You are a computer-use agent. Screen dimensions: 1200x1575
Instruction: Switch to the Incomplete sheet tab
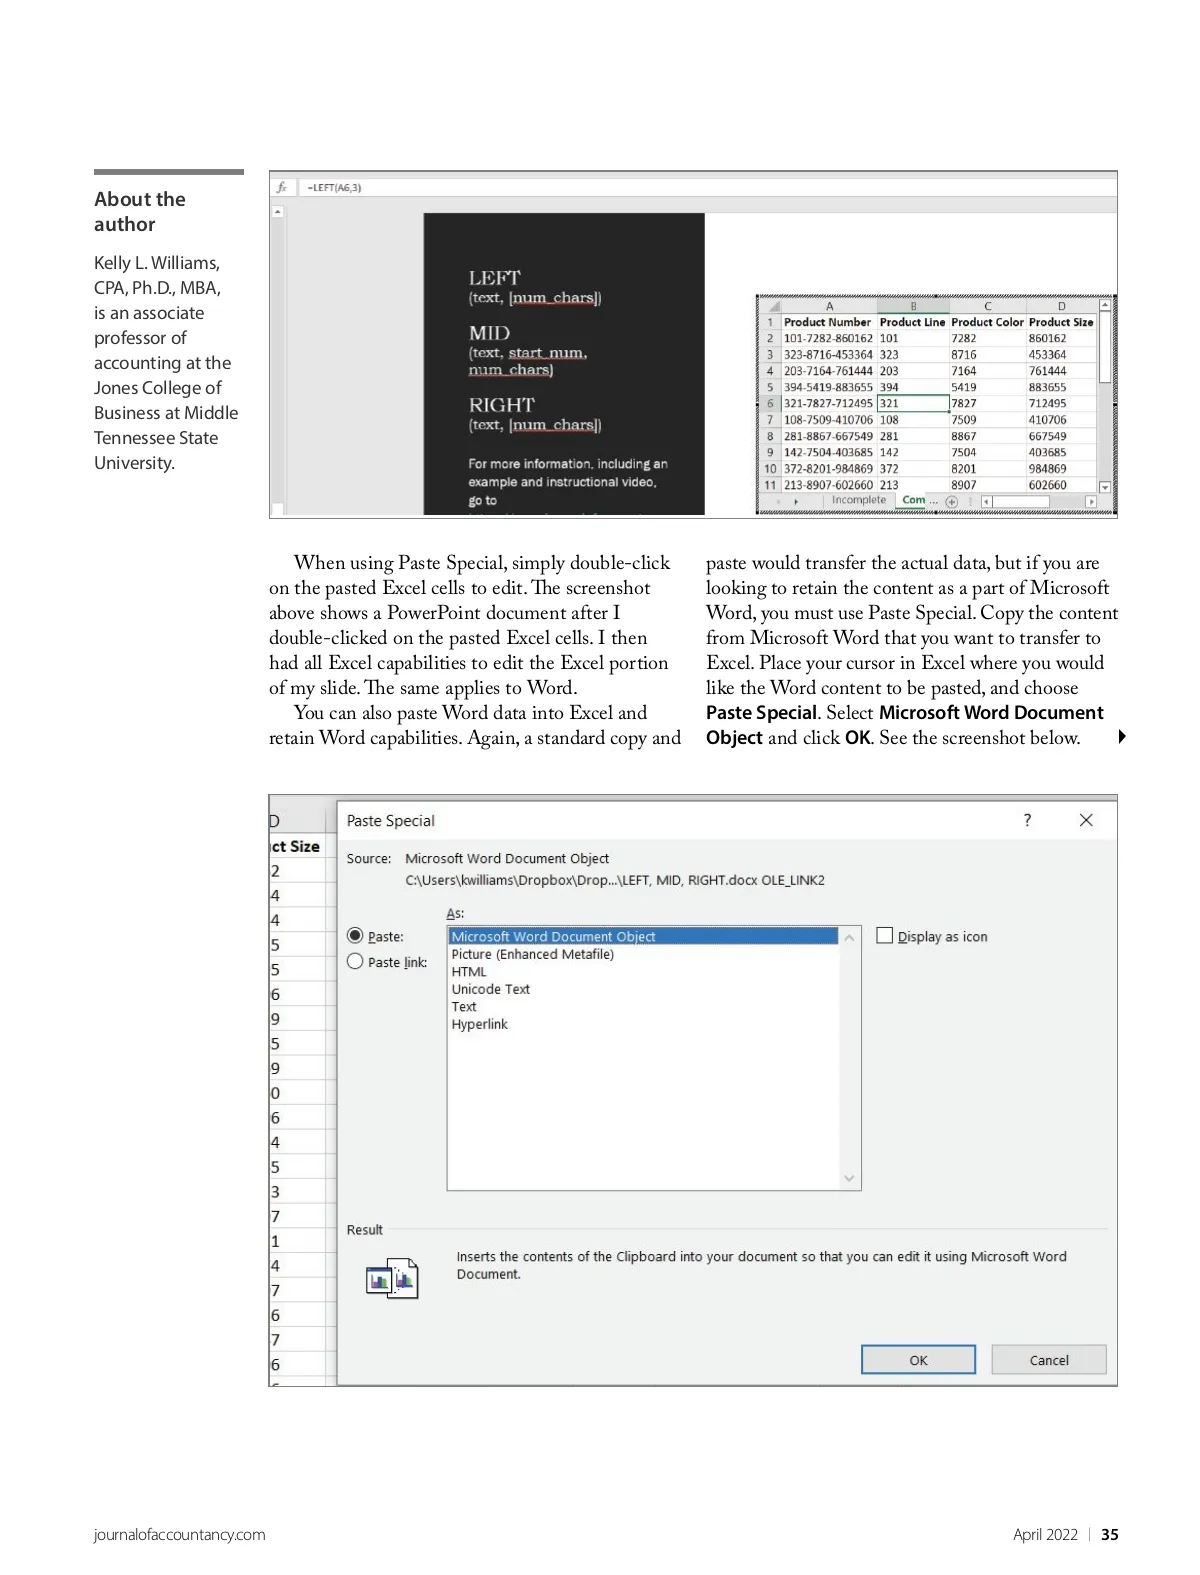(858, 500)
